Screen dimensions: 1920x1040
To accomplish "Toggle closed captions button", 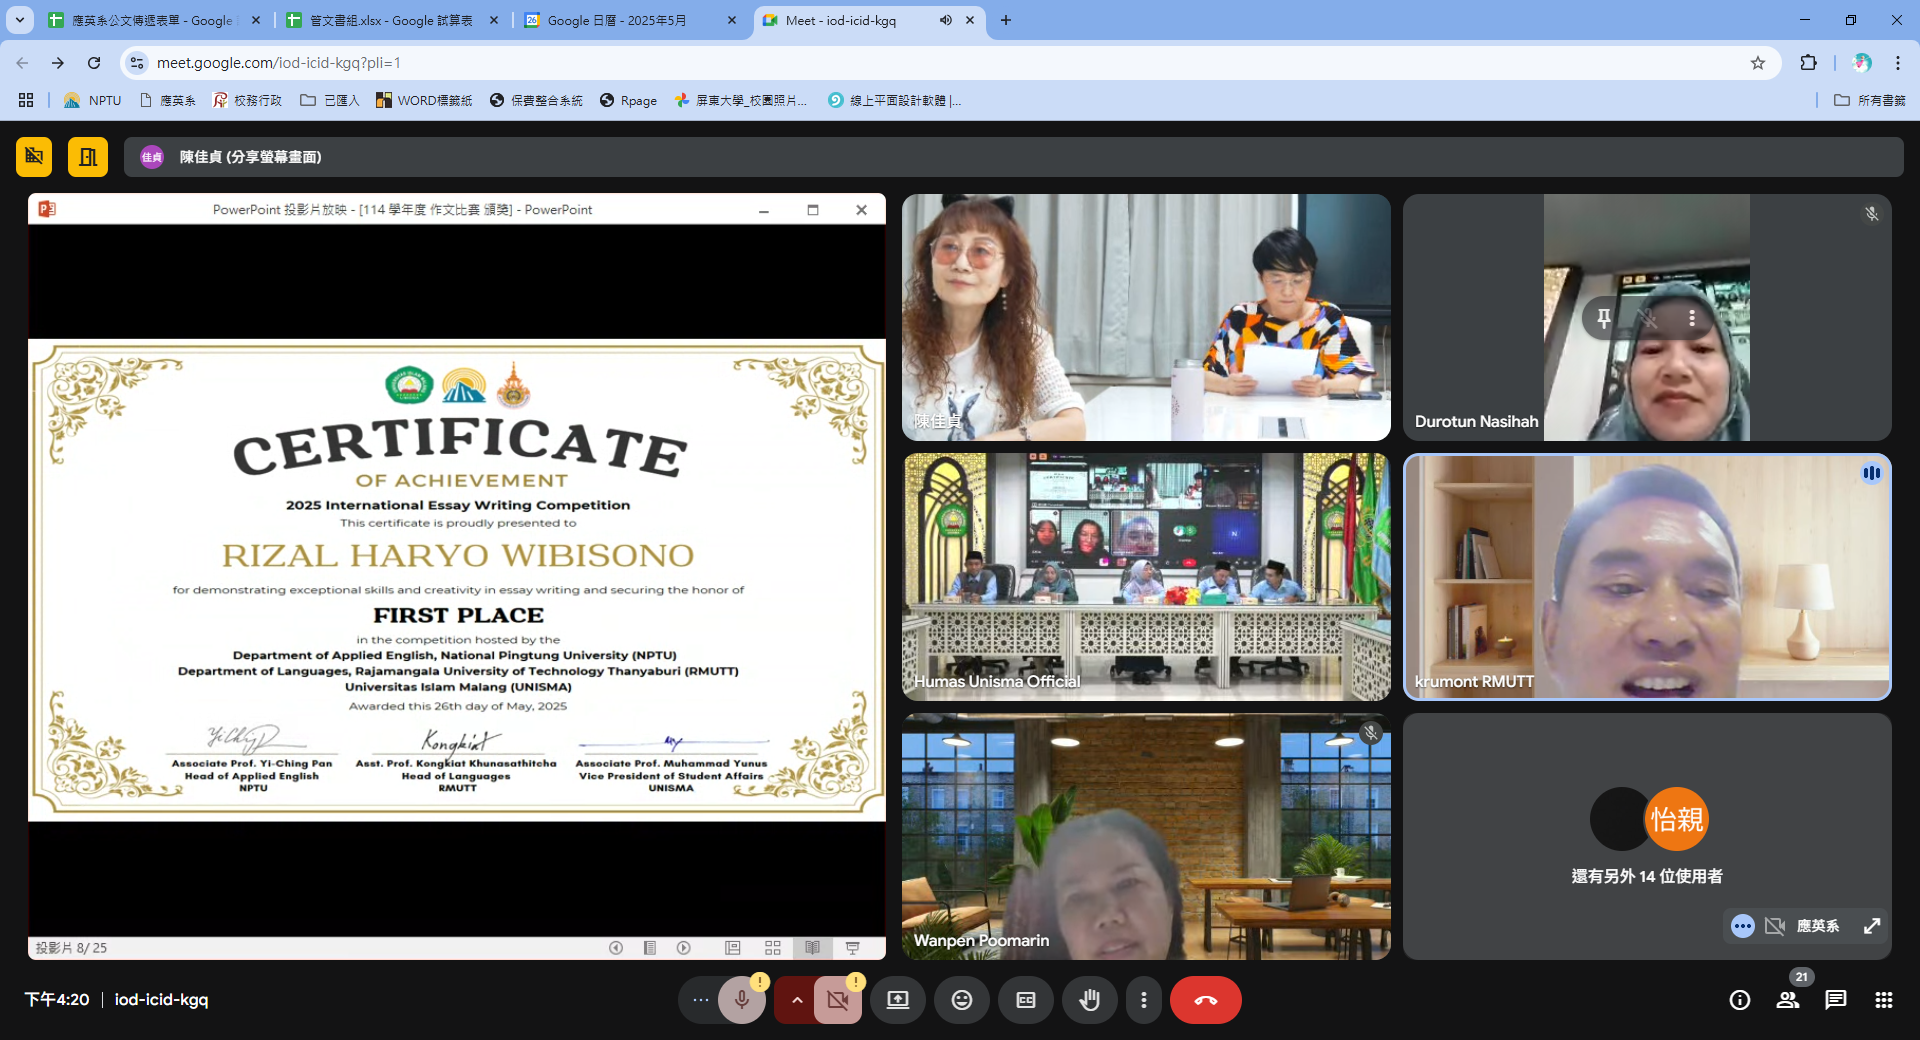I will pos(1026,1000).
